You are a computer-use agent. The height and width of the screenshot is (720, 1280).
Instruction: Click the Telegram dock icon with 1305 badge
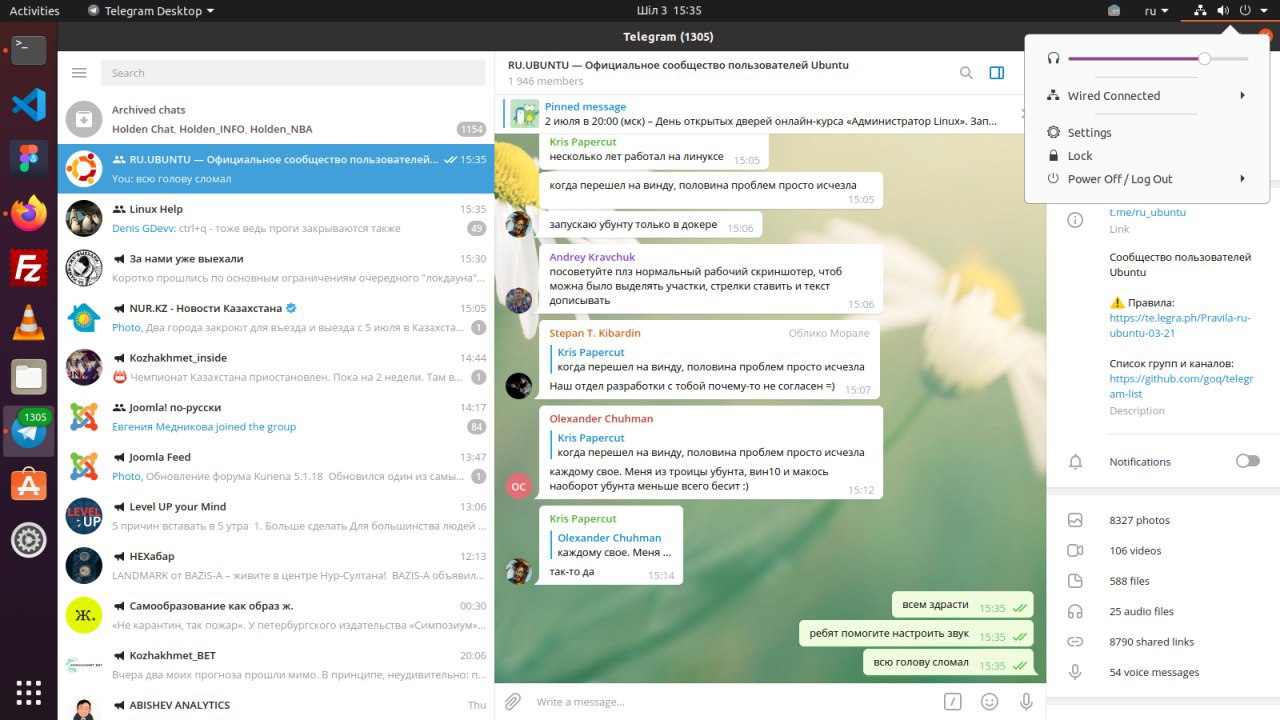[x=29, y=431]
